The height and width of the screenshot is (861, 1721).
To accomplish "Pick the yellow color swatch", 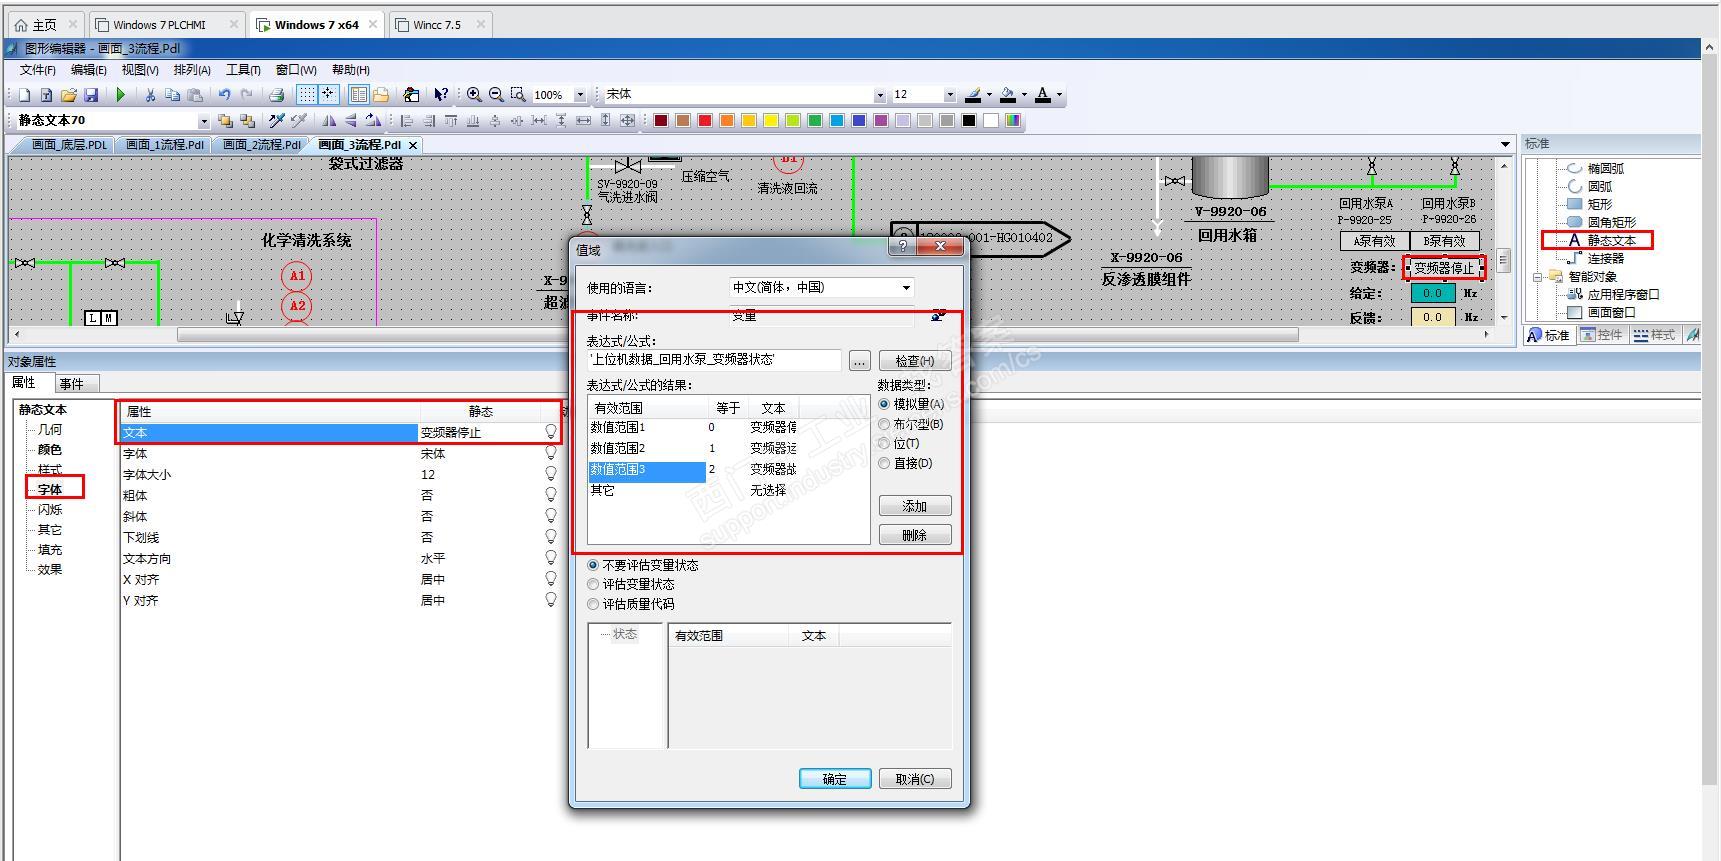I will click(x=771, y=121).
